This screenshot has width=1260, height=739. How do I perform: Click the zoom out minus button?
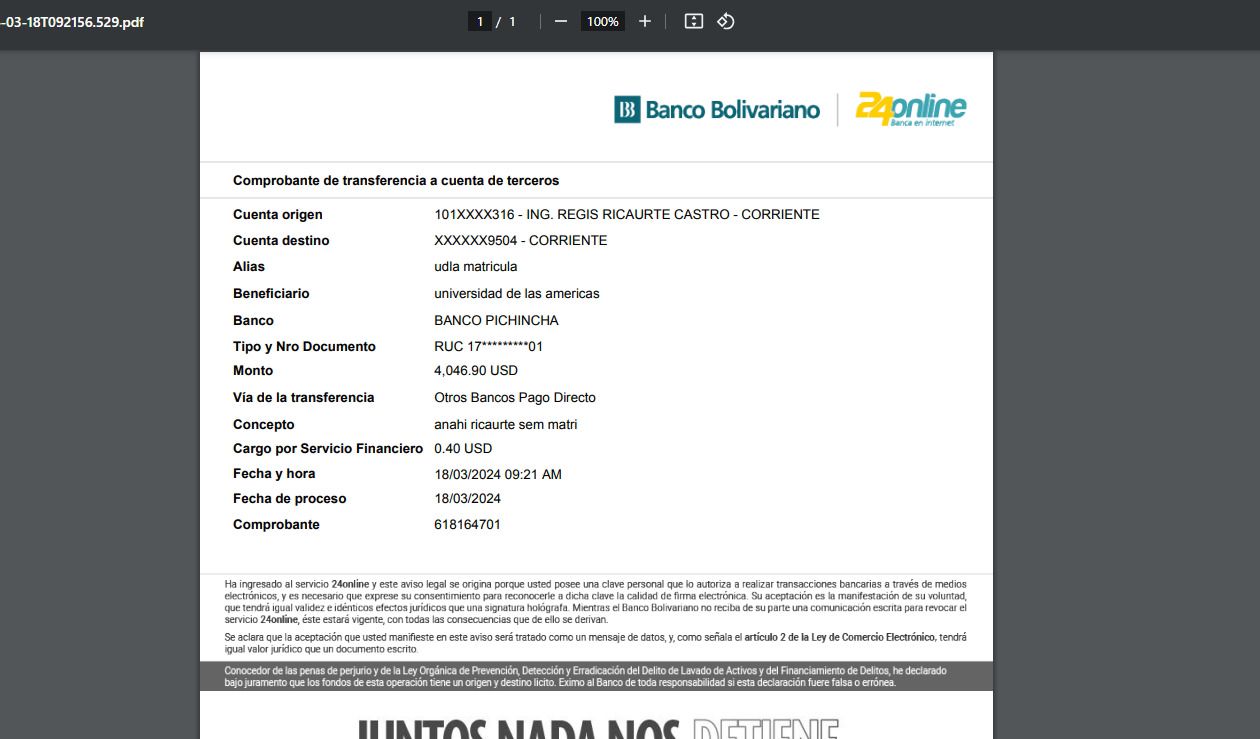click(561, 21)
